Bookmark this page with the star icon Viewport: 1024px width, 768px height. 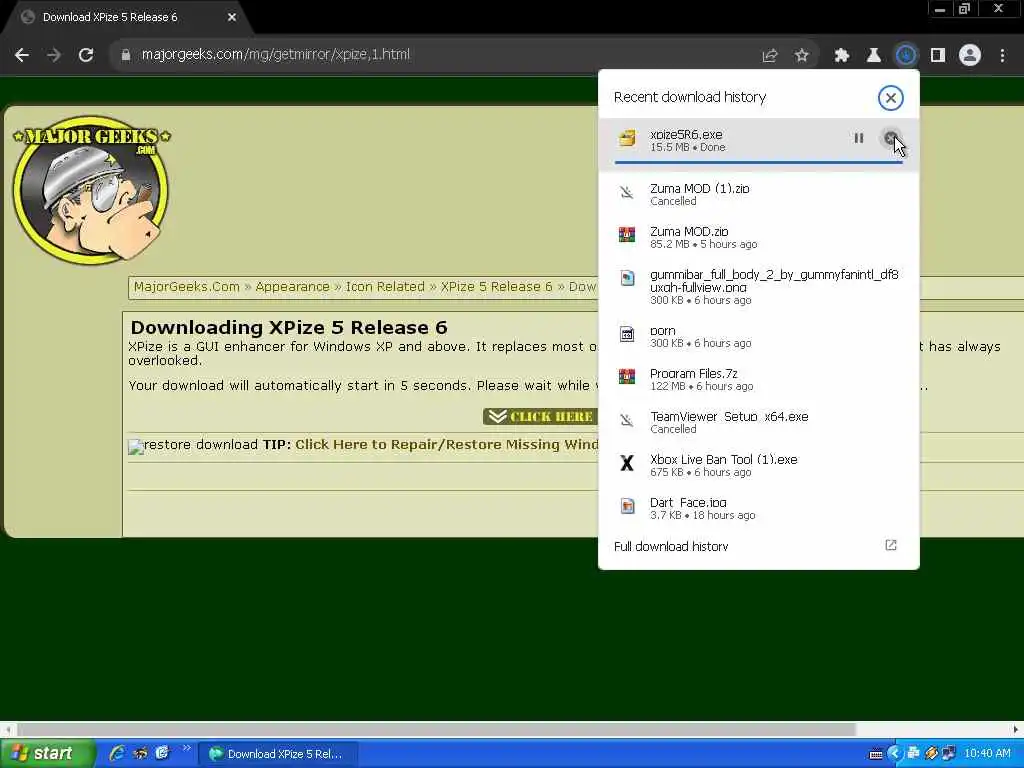(x=802, y=56)
